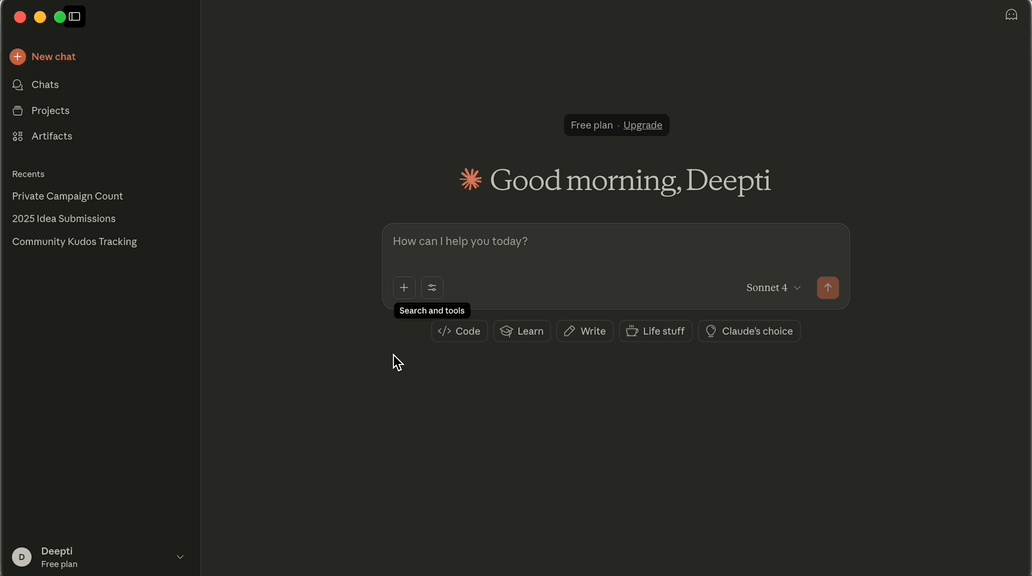Expand the Deepti account menu chevron
Image resolution: width=1032 pixels, height=576 pixels.
pos(180,557)
